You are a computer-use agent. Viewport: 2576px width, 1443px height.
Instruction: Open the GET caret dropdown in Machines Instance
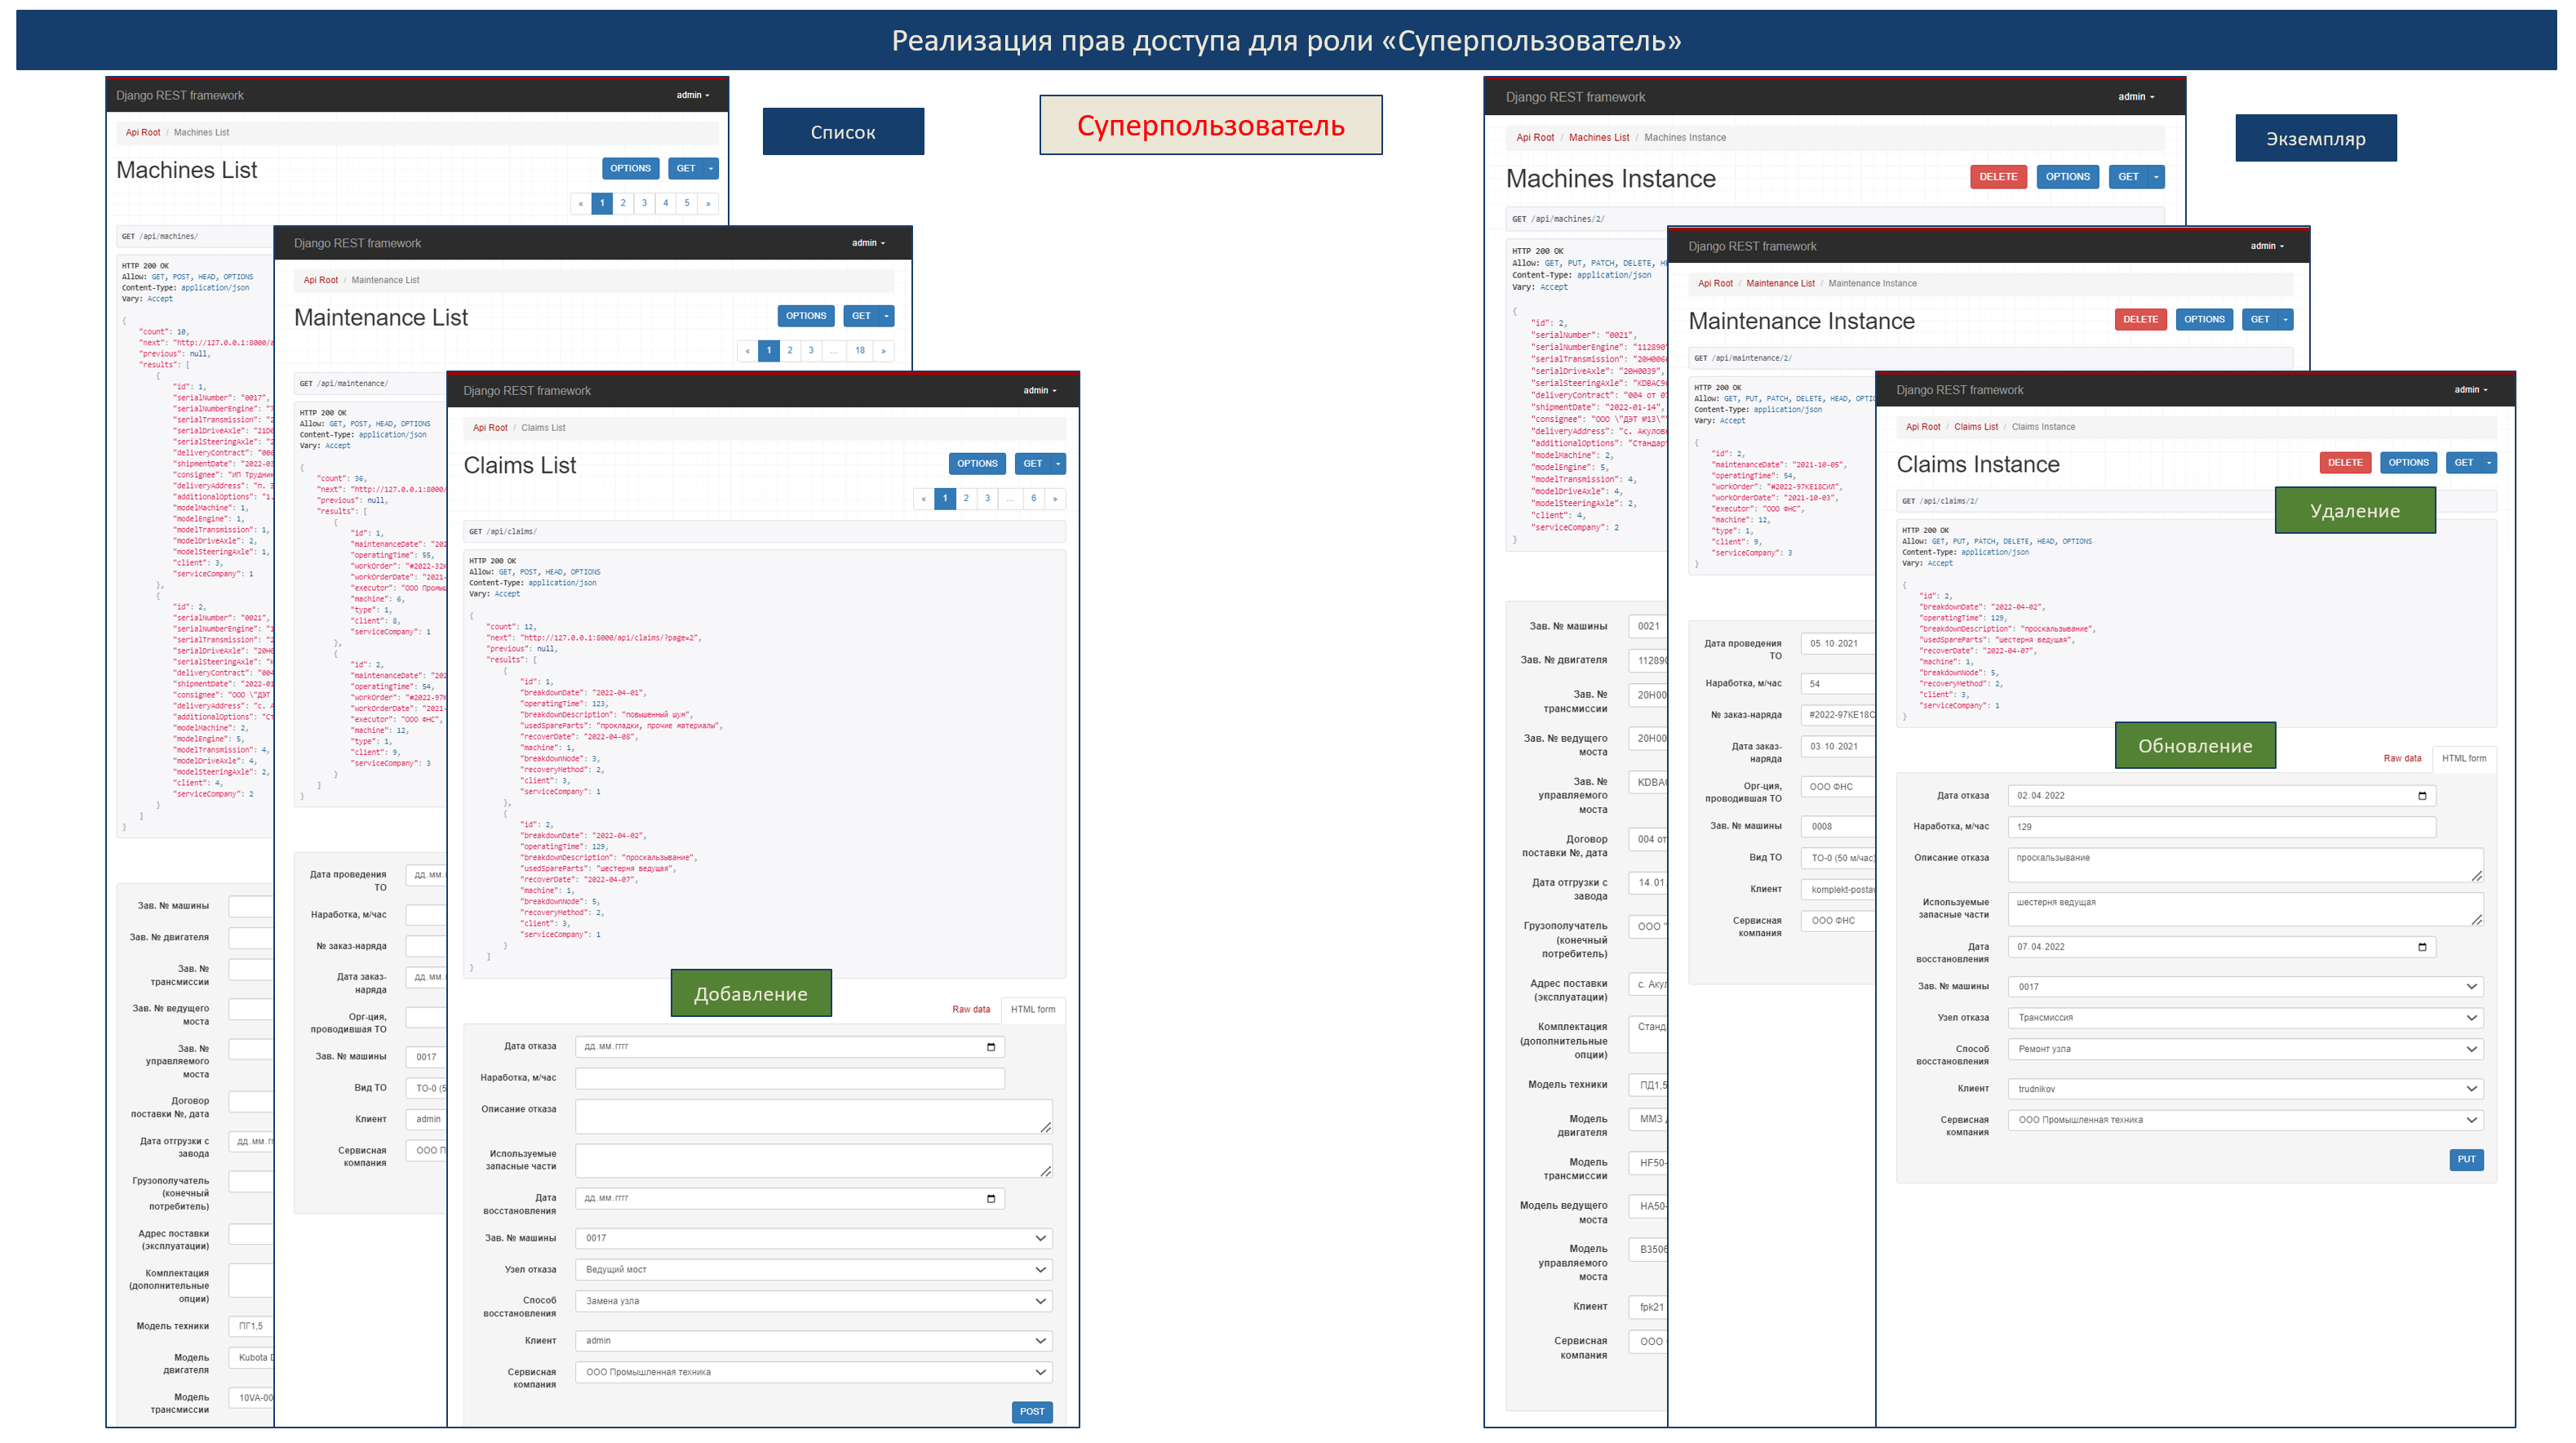[x=2156, y=177]
